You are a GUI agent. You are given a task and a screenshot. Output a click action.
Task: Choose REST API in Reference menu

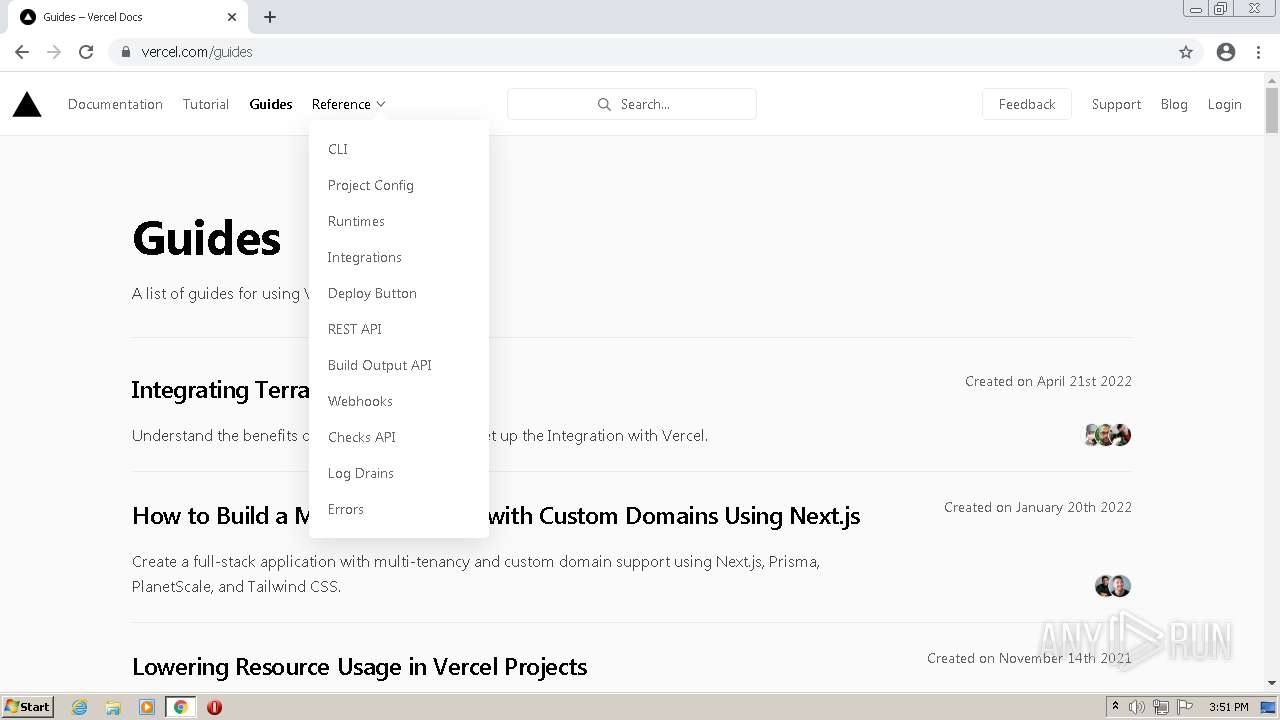(x=355, y=329)
